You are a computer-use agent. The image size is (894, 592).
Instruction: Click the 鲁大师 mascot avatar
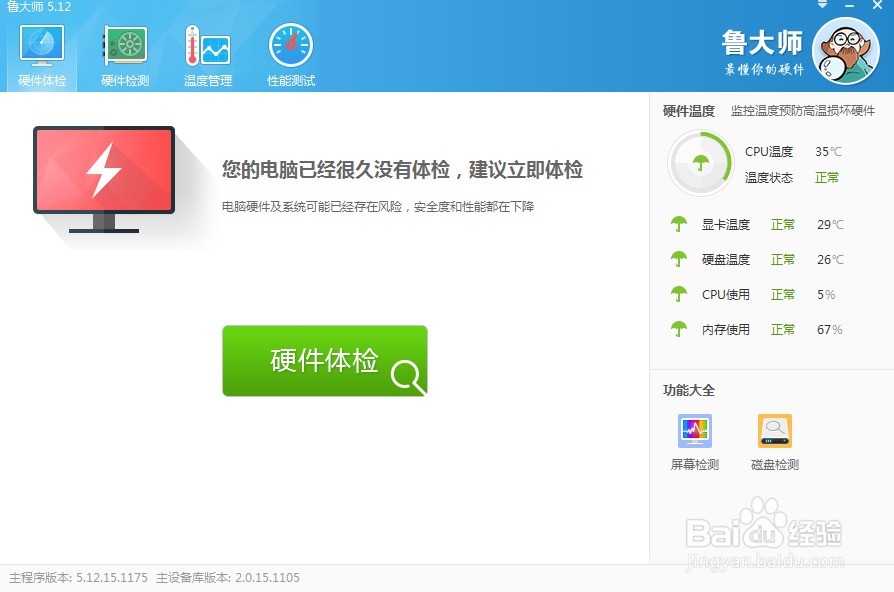(846, 51)
